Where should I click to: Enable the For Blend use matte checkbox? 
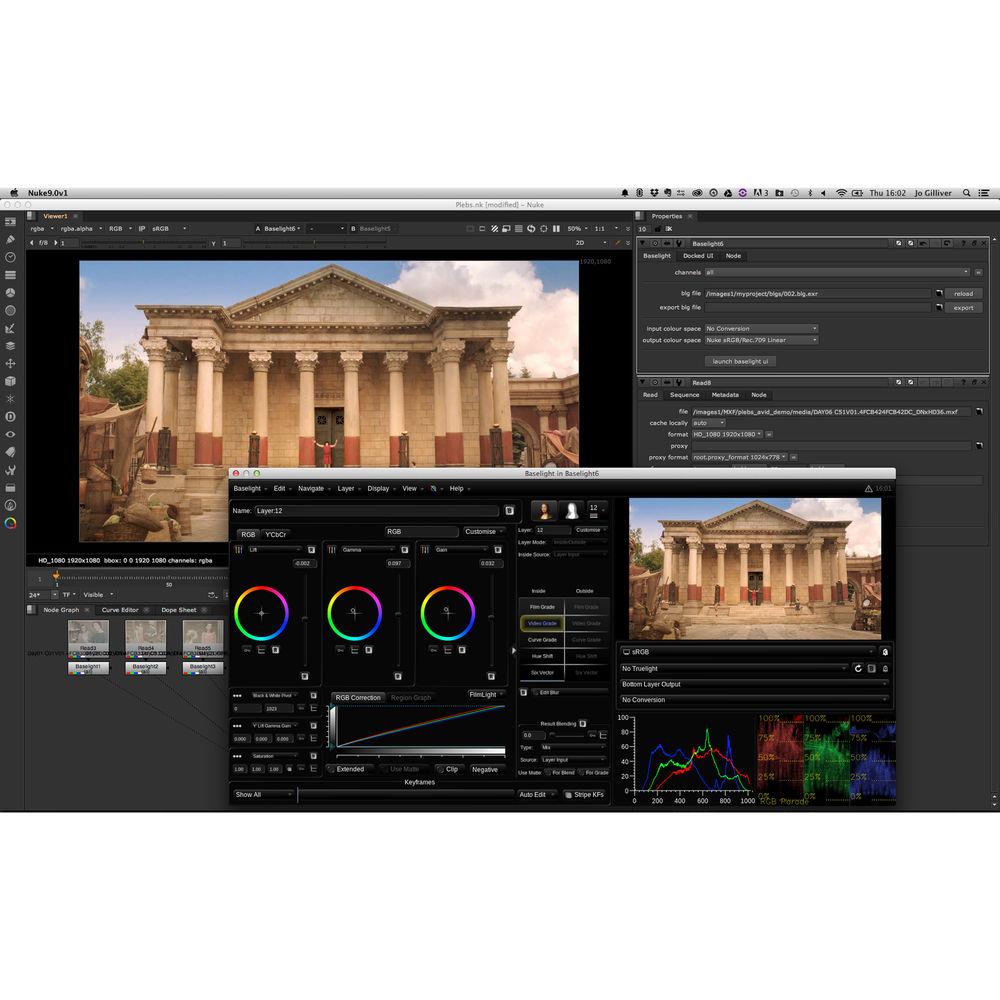click(x=547, y=772)
